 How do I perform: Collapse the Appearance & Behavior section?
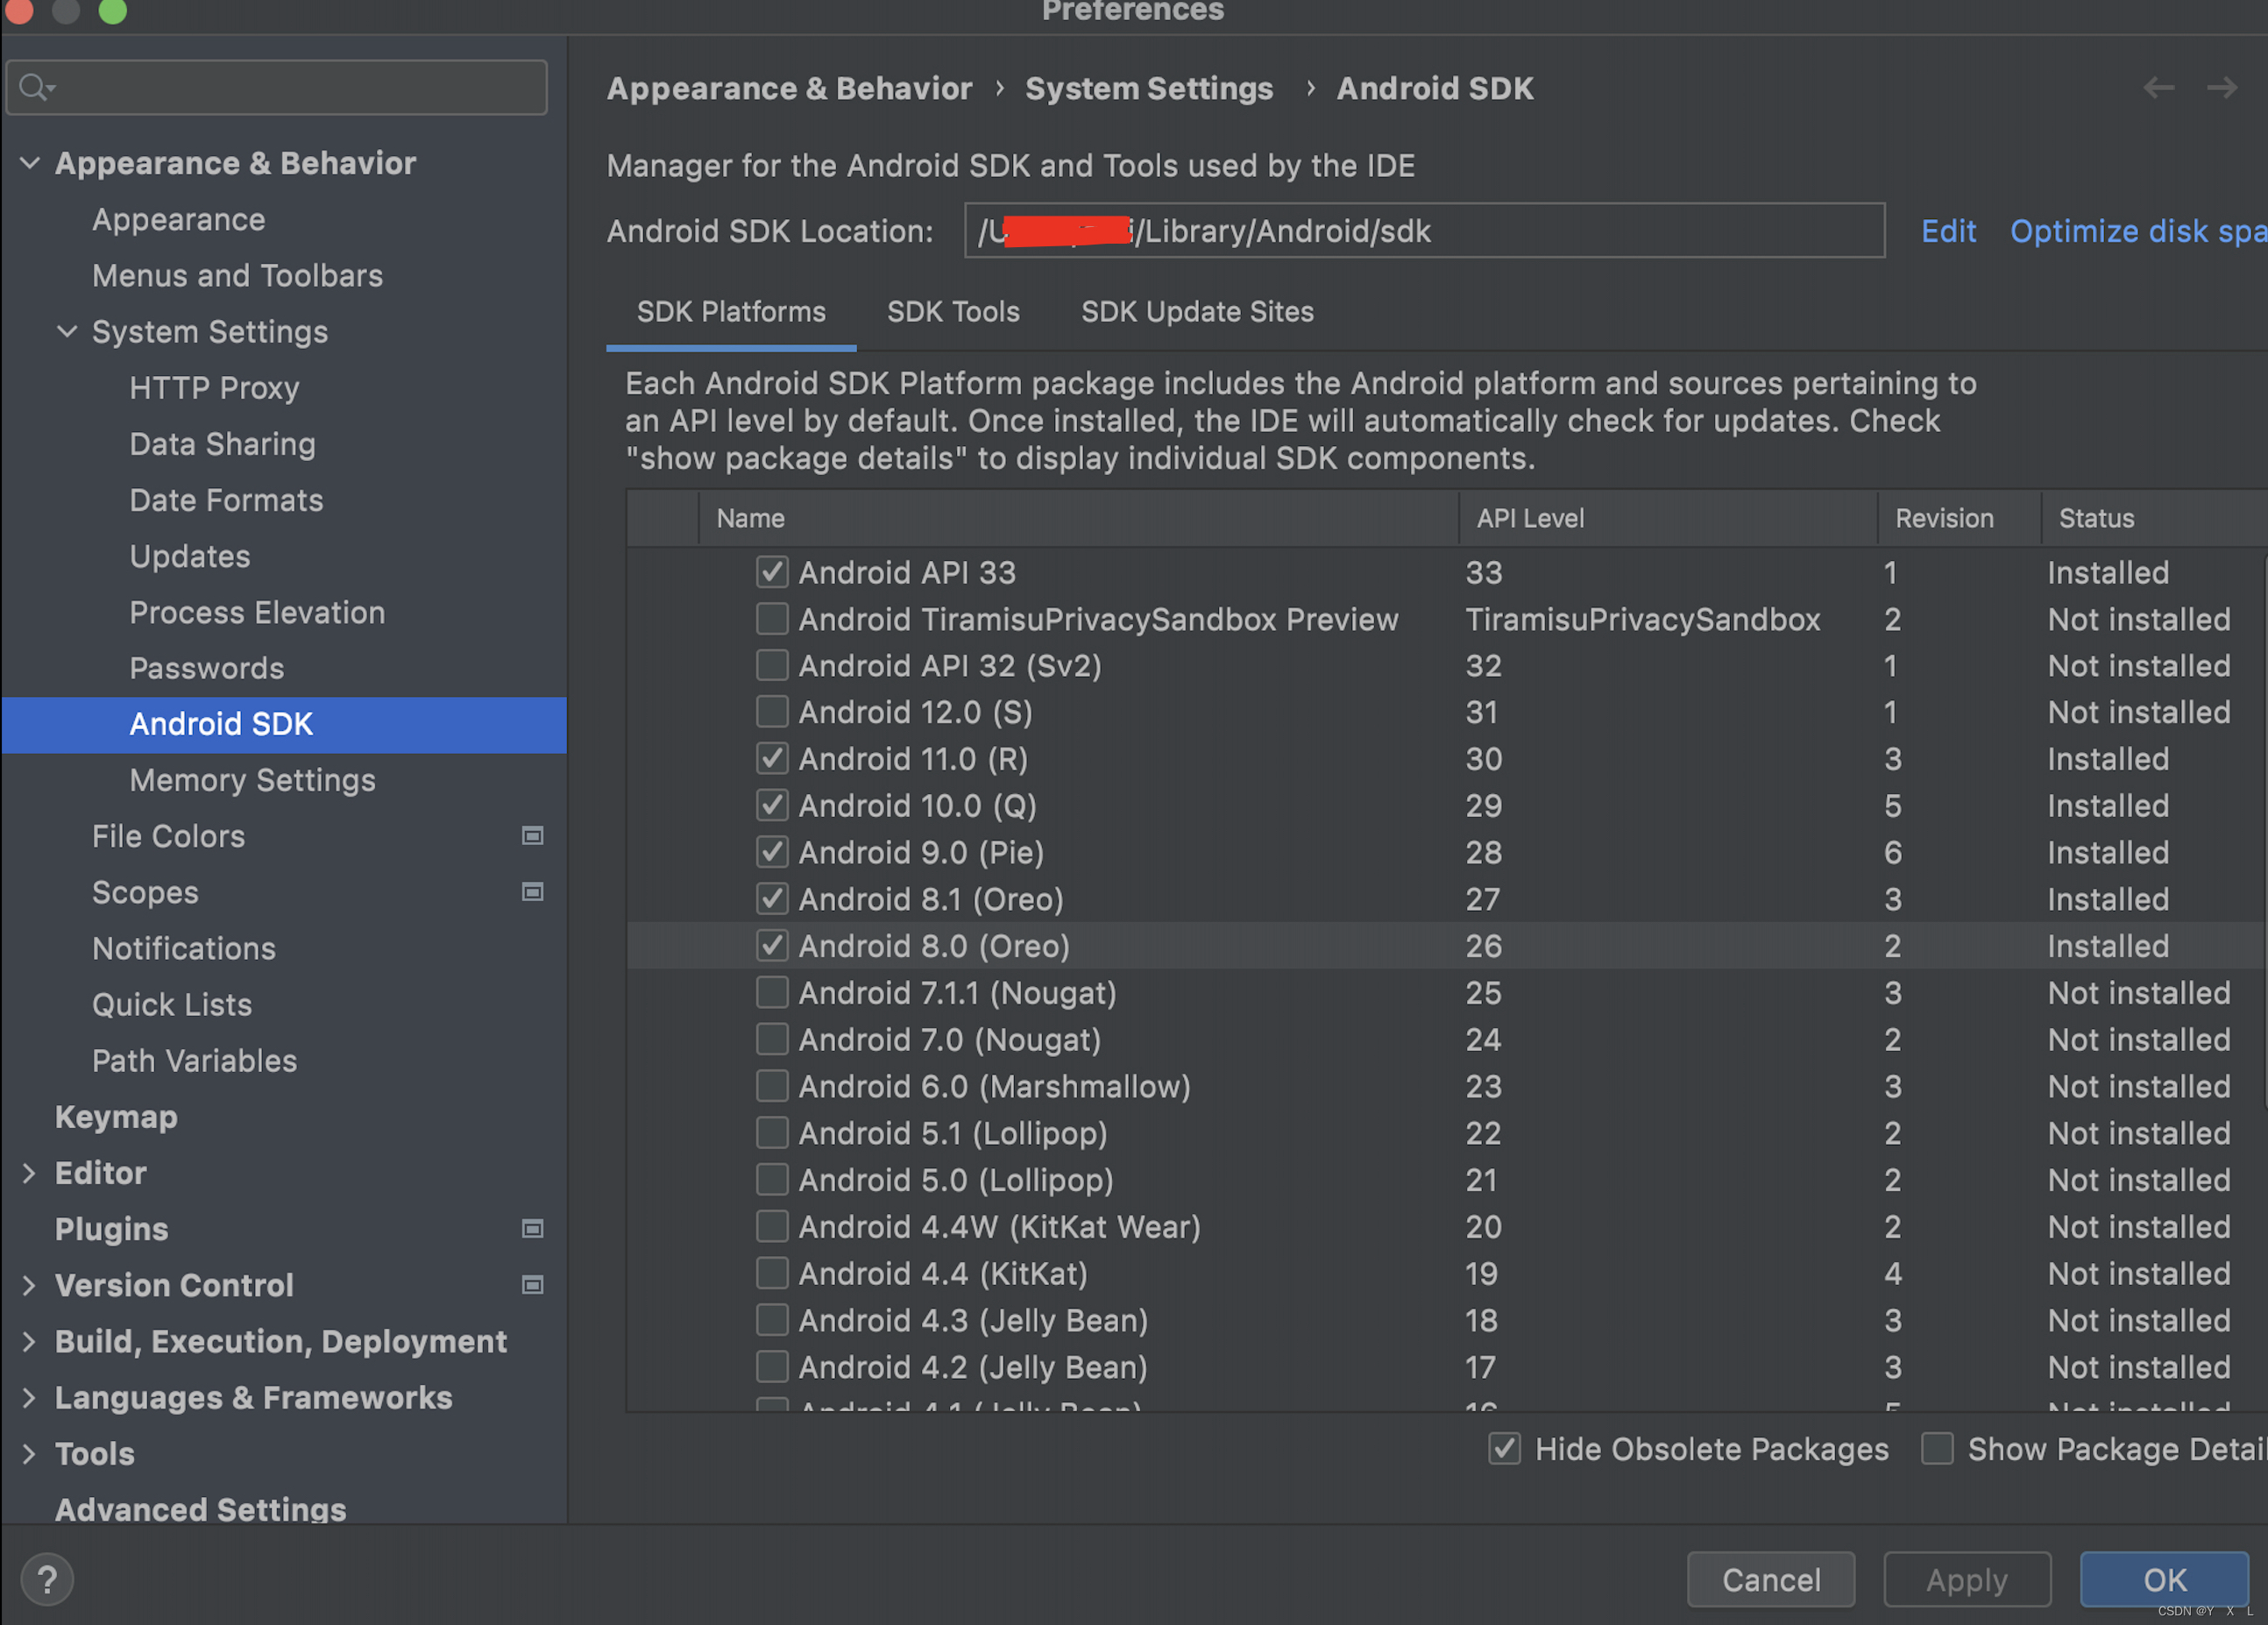pyautogui.click(x=30, y=163)
